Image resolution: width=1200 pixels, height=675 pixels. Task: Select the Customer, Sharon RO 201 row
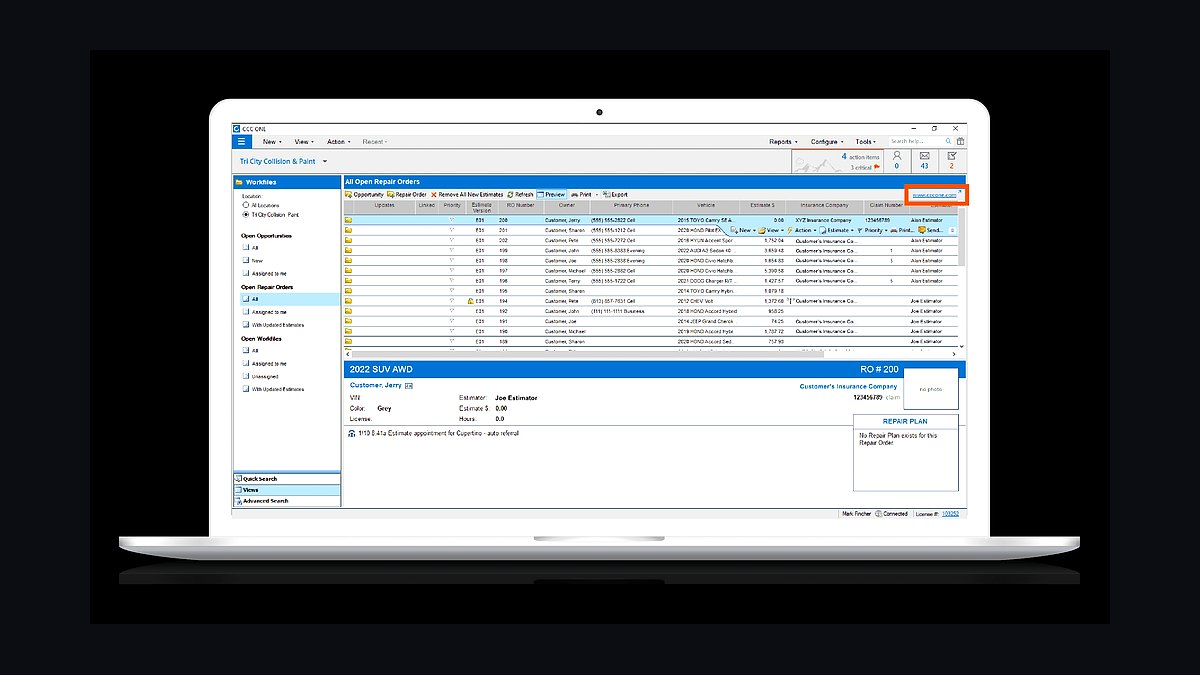point(650,230)
